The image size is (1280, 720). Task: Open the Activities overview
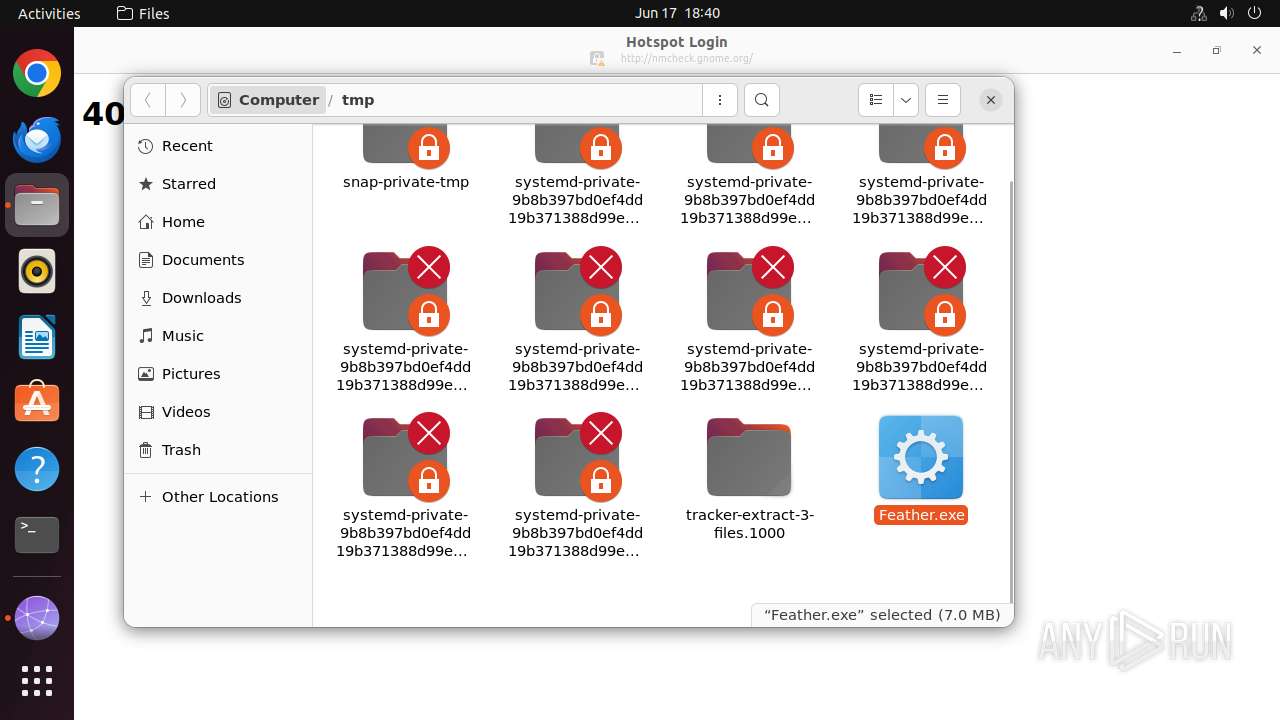coord(49,13)
